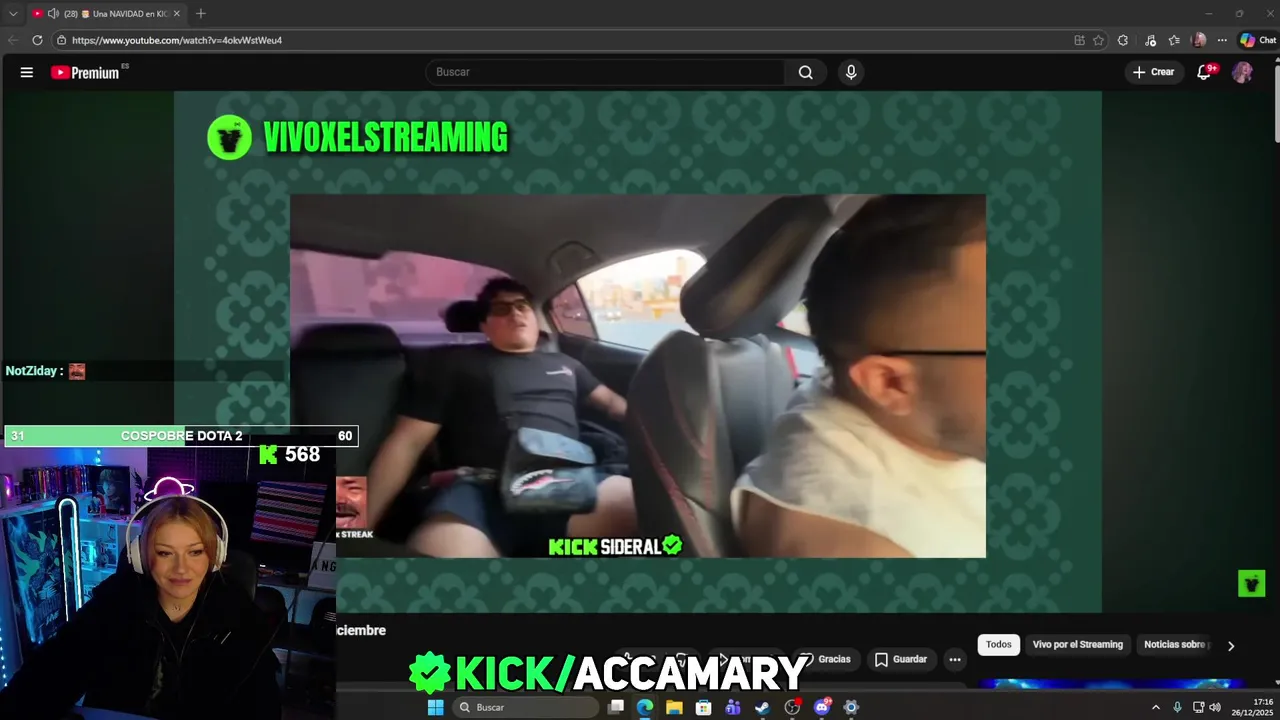Viewport: 1280px width, 720px height.
Task: Open Copilot Chat in browser
Action: tap(1258, 40)
